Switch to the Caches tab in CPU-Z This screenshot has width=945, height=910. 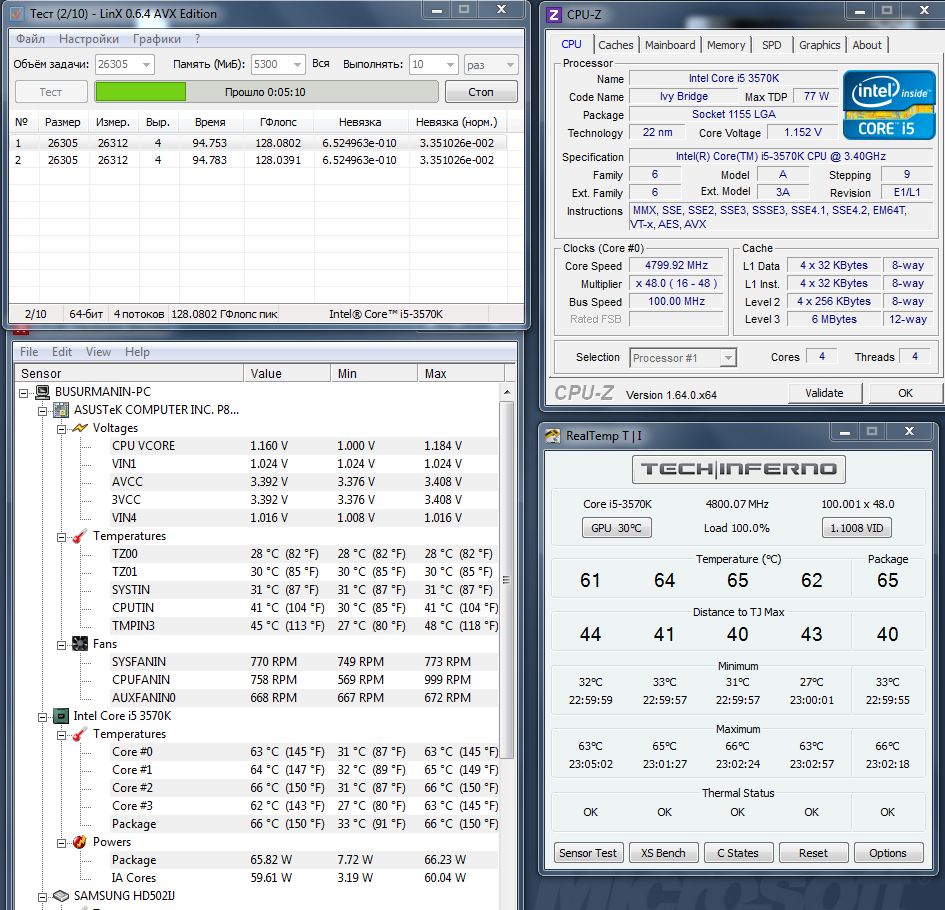(615, 45)
